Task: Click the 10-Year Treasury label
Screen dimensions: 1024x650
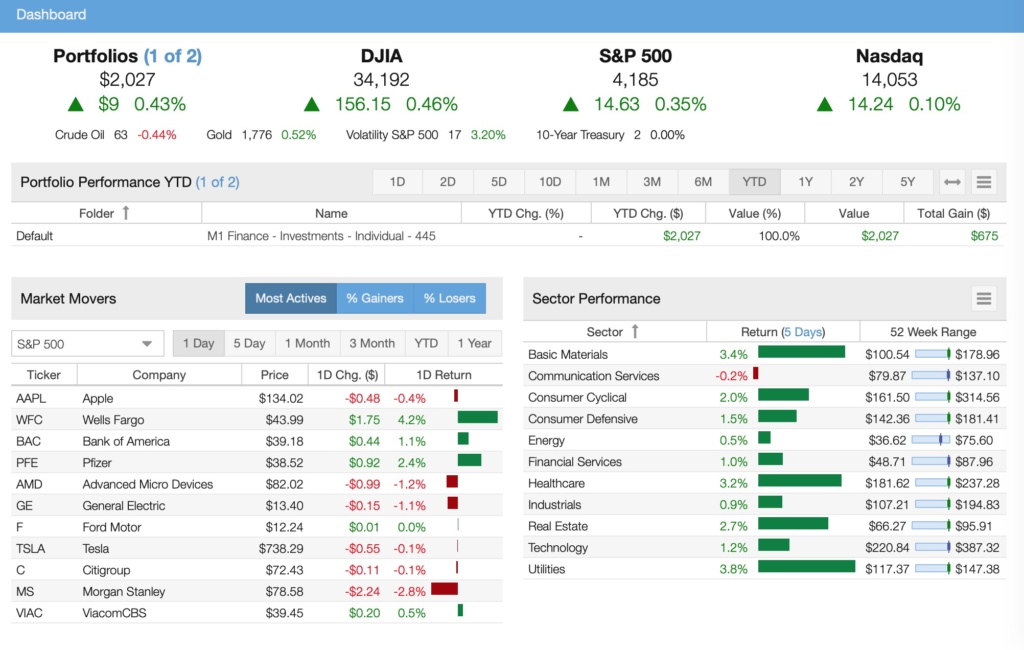Action: coord(580,135)
